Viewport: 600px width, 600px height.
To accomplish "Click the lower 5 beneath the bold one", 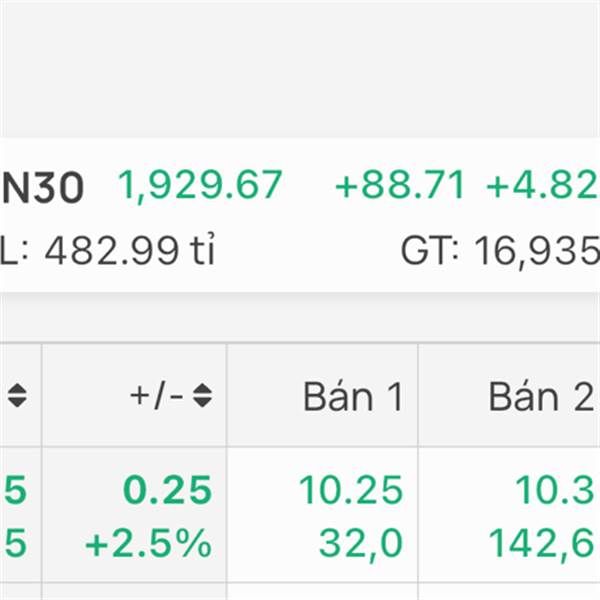I will tap(15, 543).
